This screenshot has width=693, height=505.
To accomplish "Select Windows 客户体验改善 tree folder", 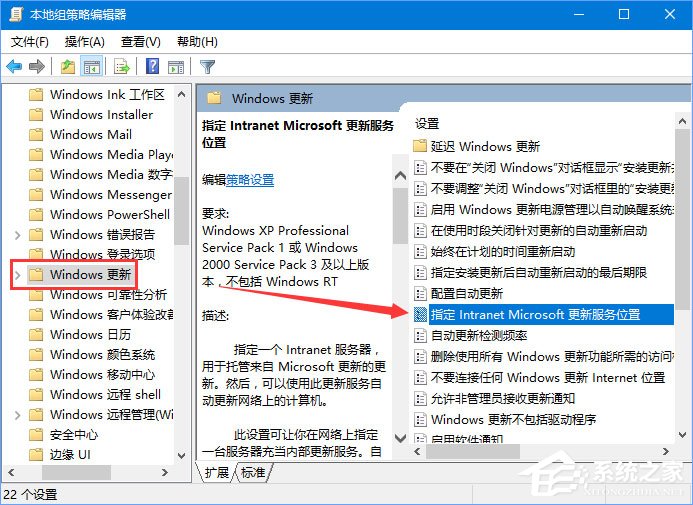I will point(111,315).
